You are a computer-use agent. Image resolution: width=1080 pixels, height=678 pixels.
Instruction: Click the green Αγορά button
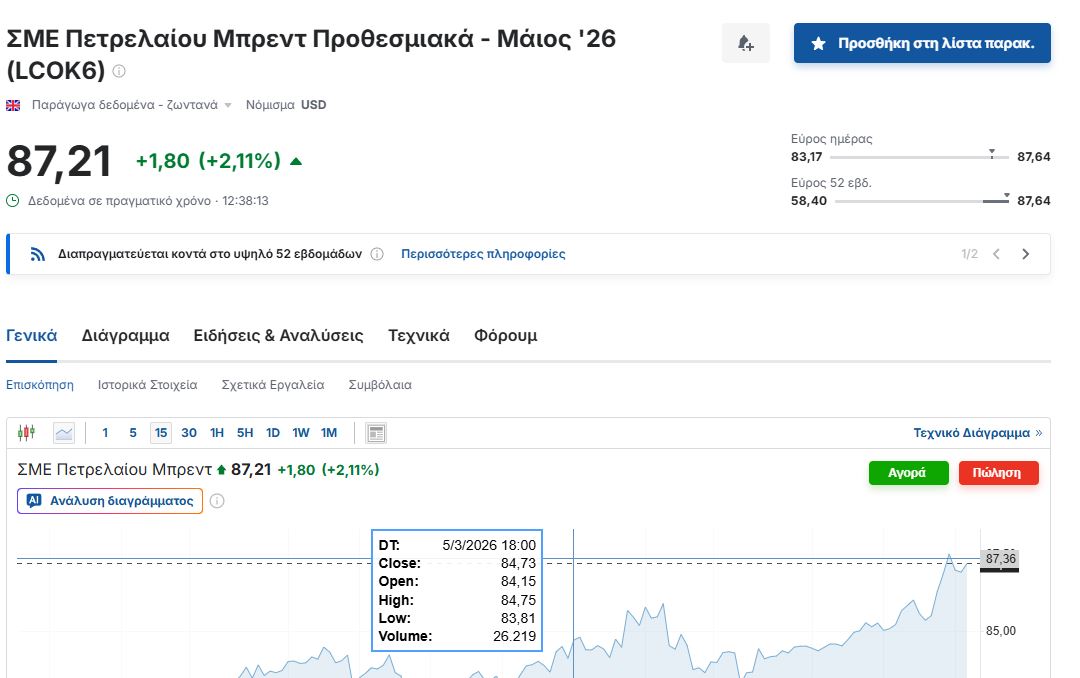tap(908, 473)
